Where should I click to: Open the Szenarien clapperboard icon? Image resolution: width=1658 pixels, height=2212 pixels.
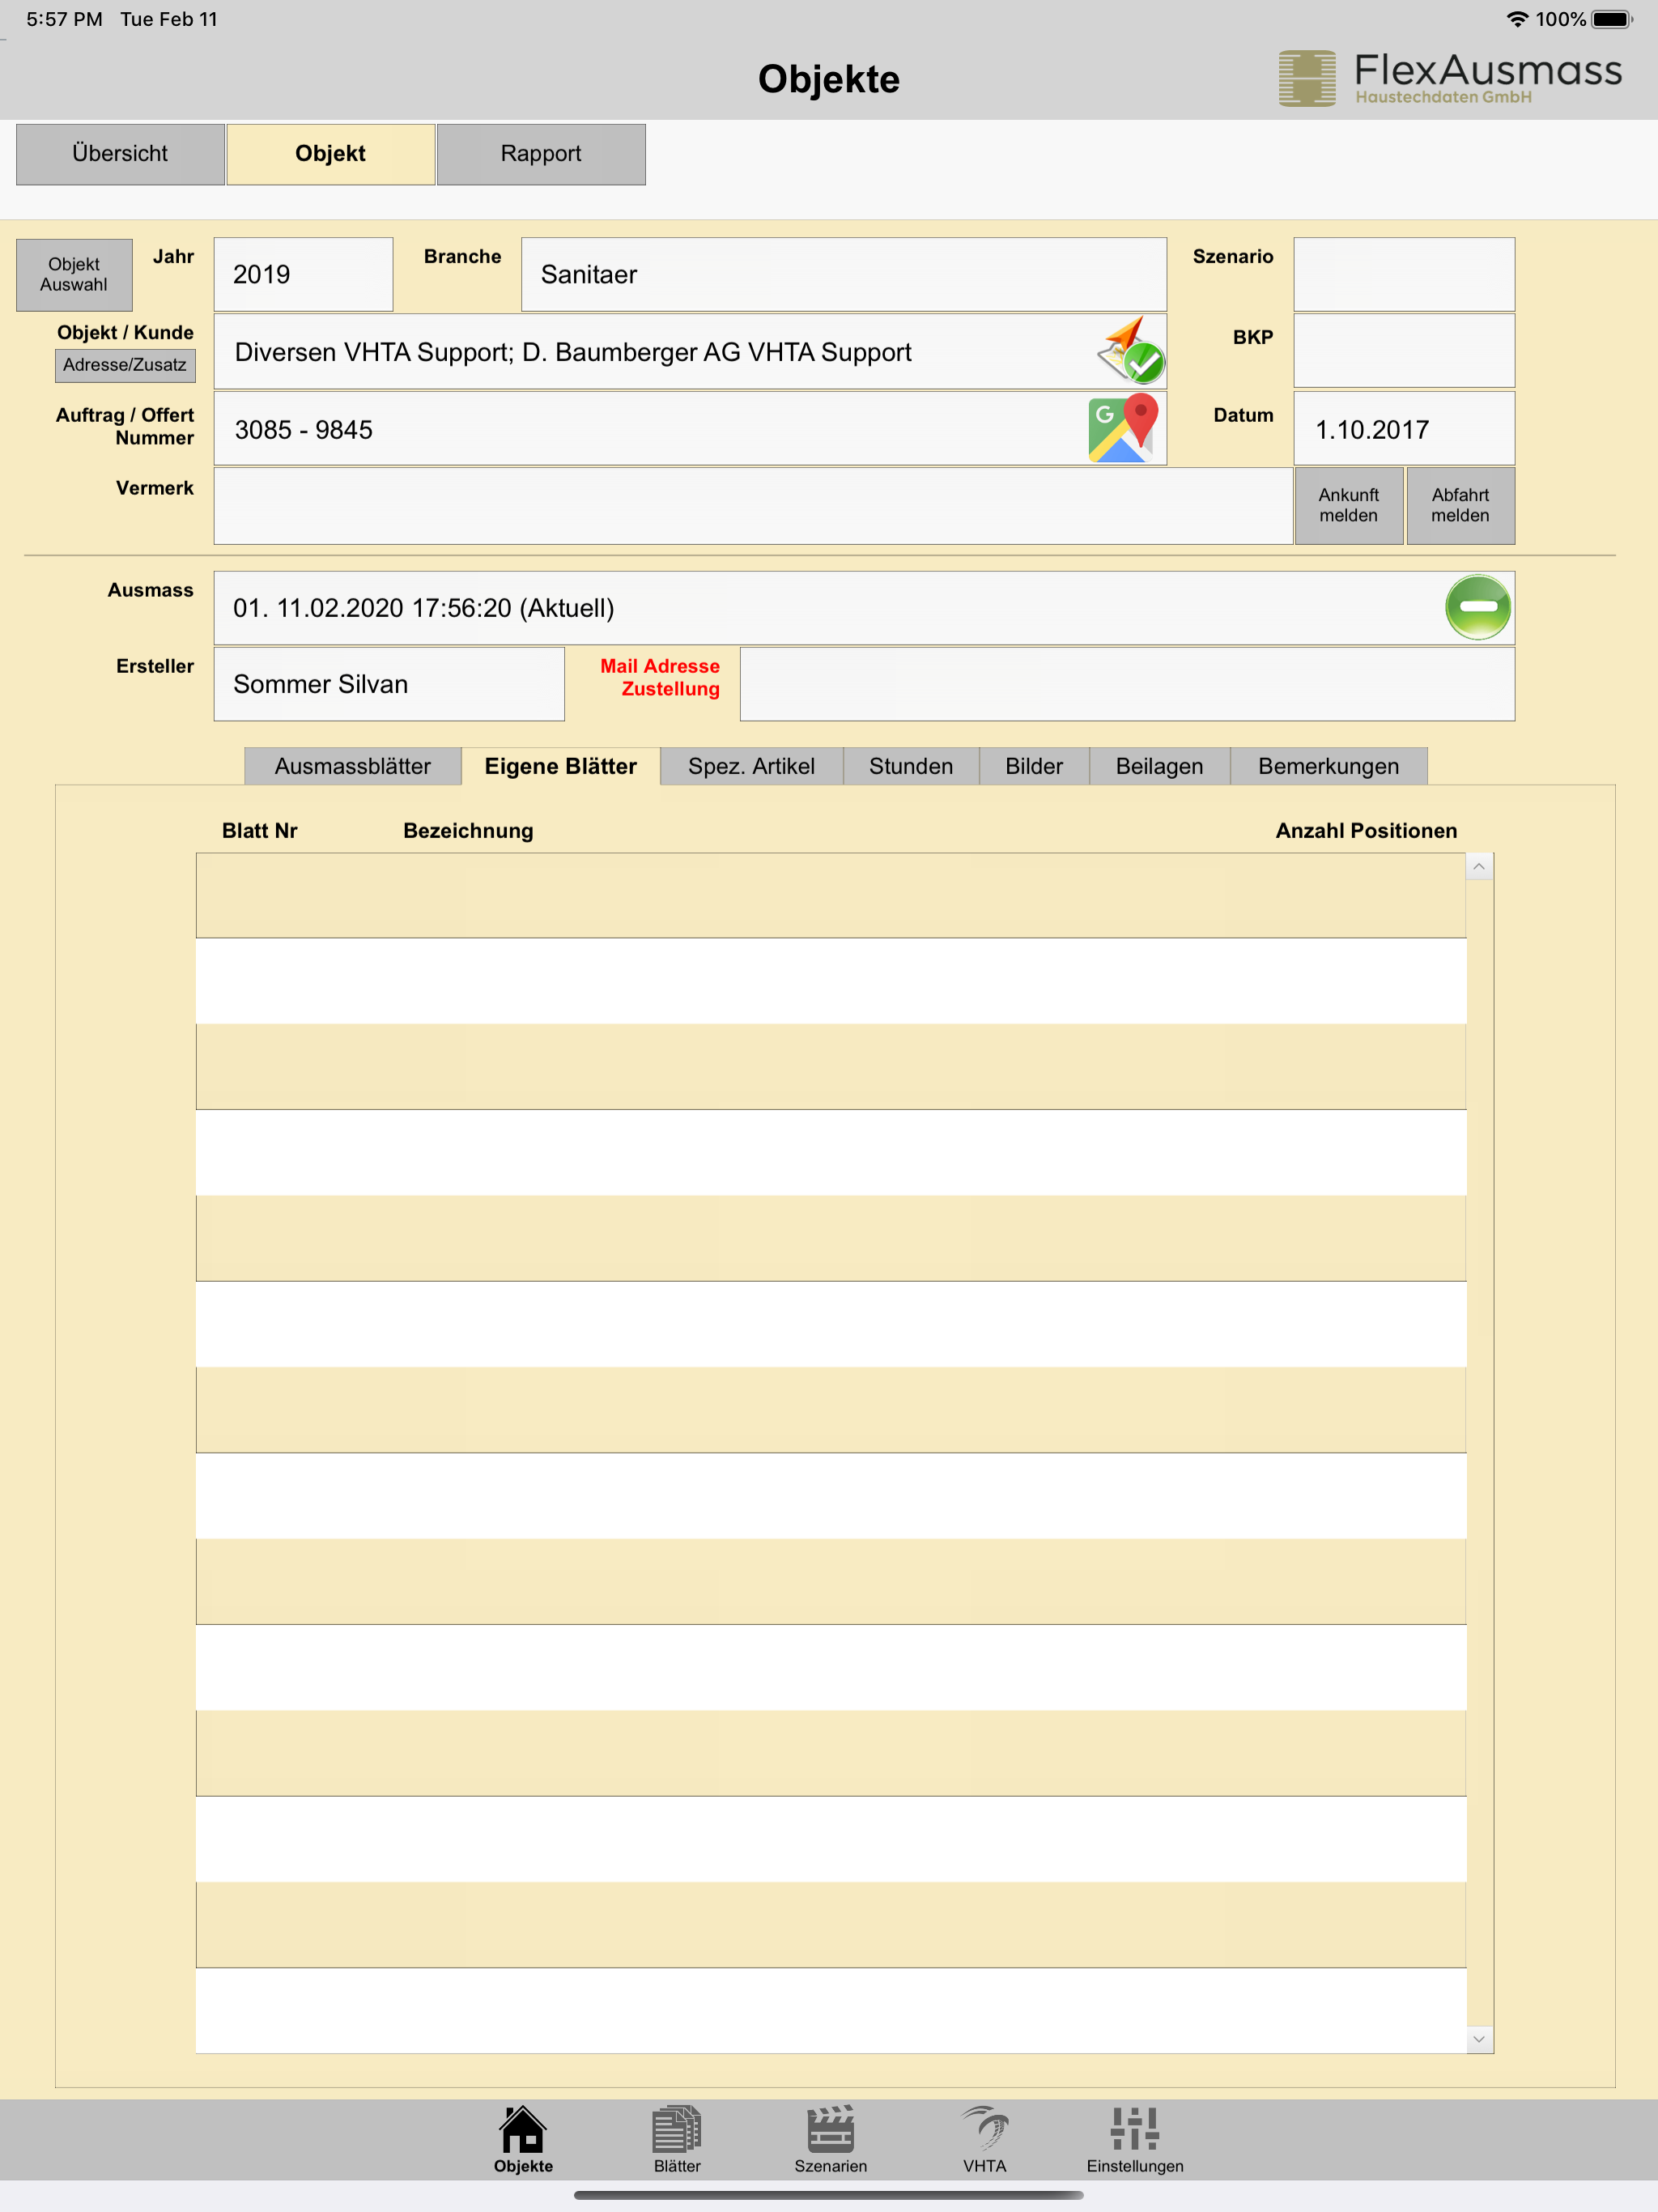click(830, 2138)
